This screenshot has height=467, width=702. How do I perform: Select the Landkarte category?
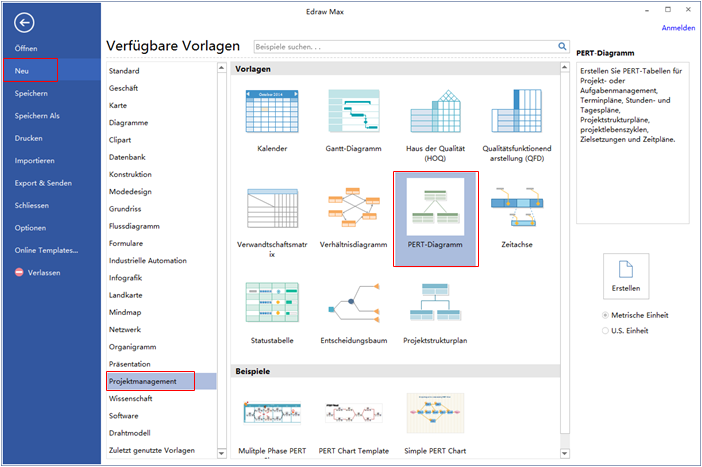point(125,295)
